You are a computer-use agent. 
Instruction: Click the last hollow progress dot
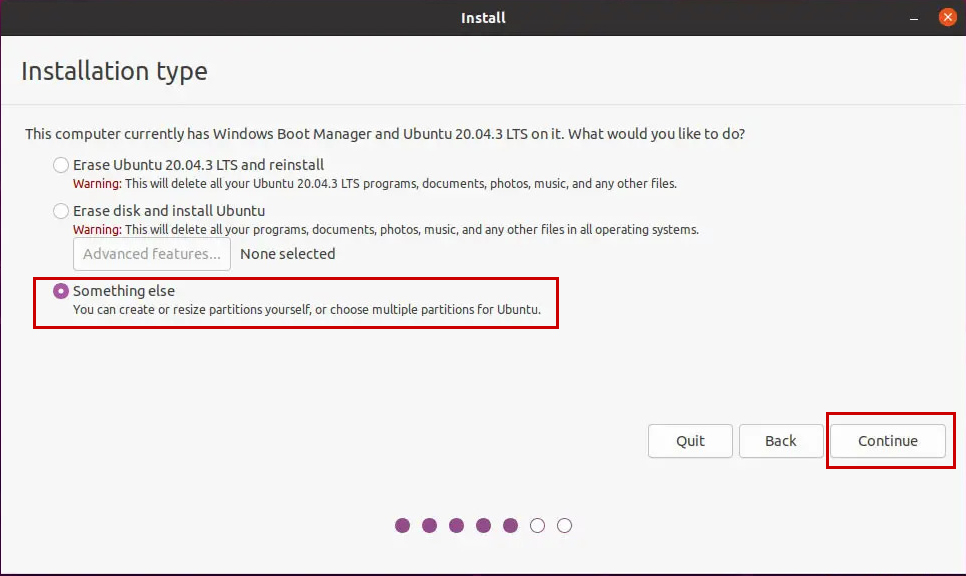(x=564, y=524)
